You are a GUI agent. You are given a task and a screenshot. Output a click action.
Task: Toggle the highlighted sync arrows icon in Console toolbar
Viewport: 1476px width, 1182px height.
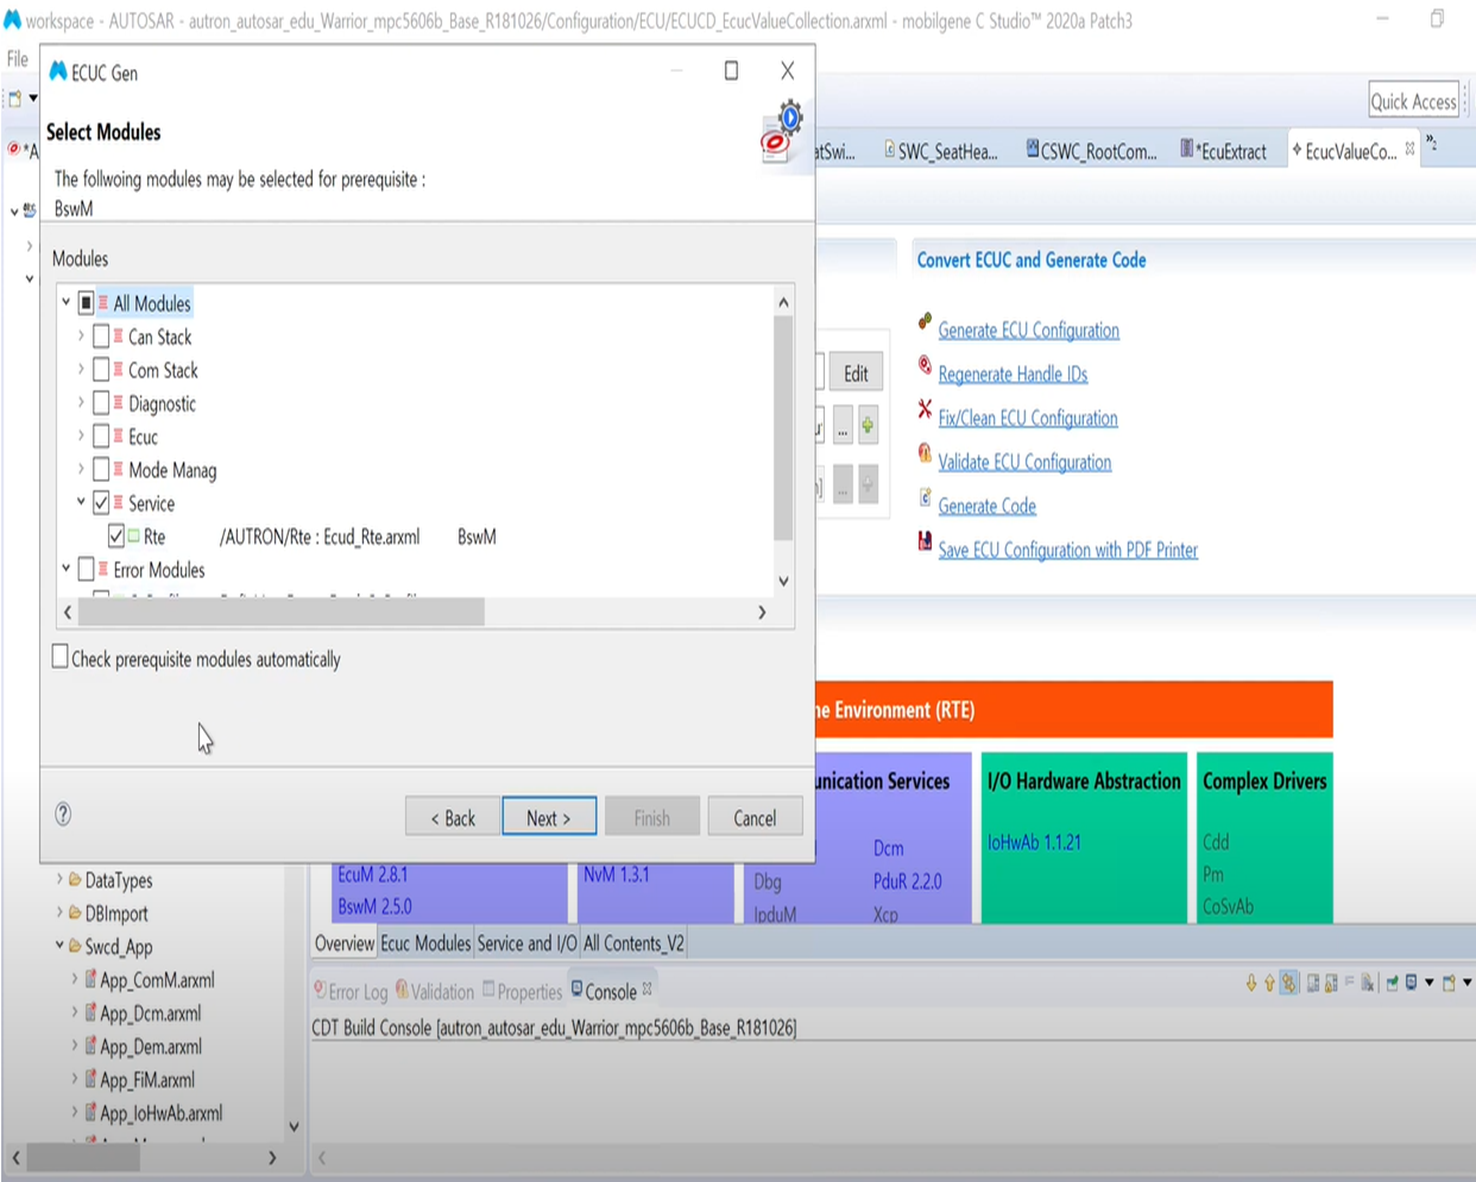1289,983
